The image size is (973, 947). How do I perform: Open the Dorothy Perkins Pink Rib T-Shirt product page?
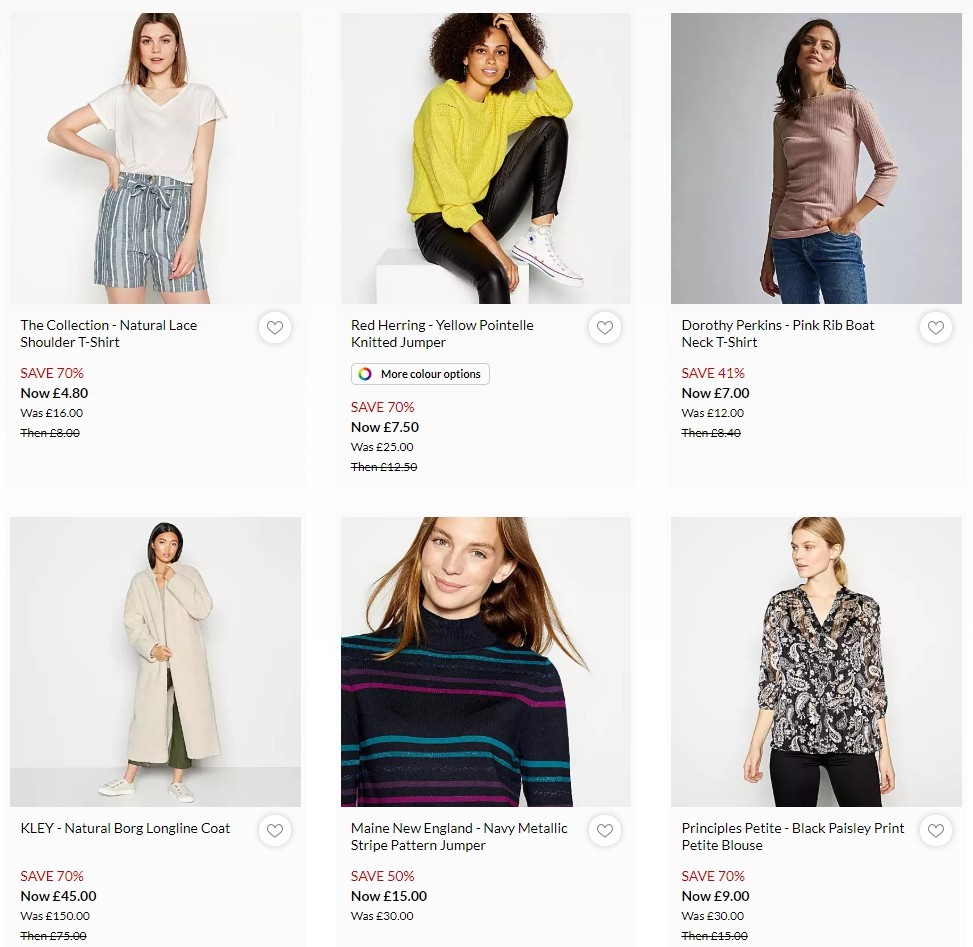(x=778, y=334)
